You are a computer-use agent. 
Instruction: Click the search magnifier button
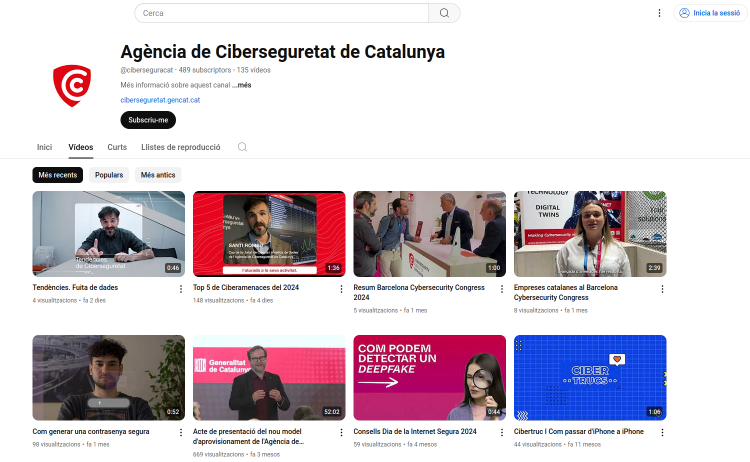[x=444, y=13]
